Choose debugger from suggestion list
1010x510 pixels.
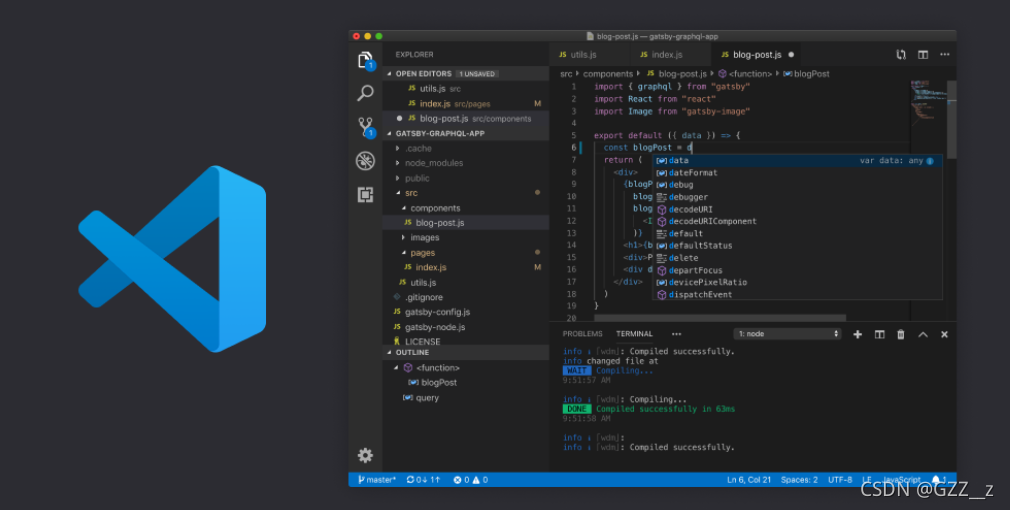coord(797,197)
